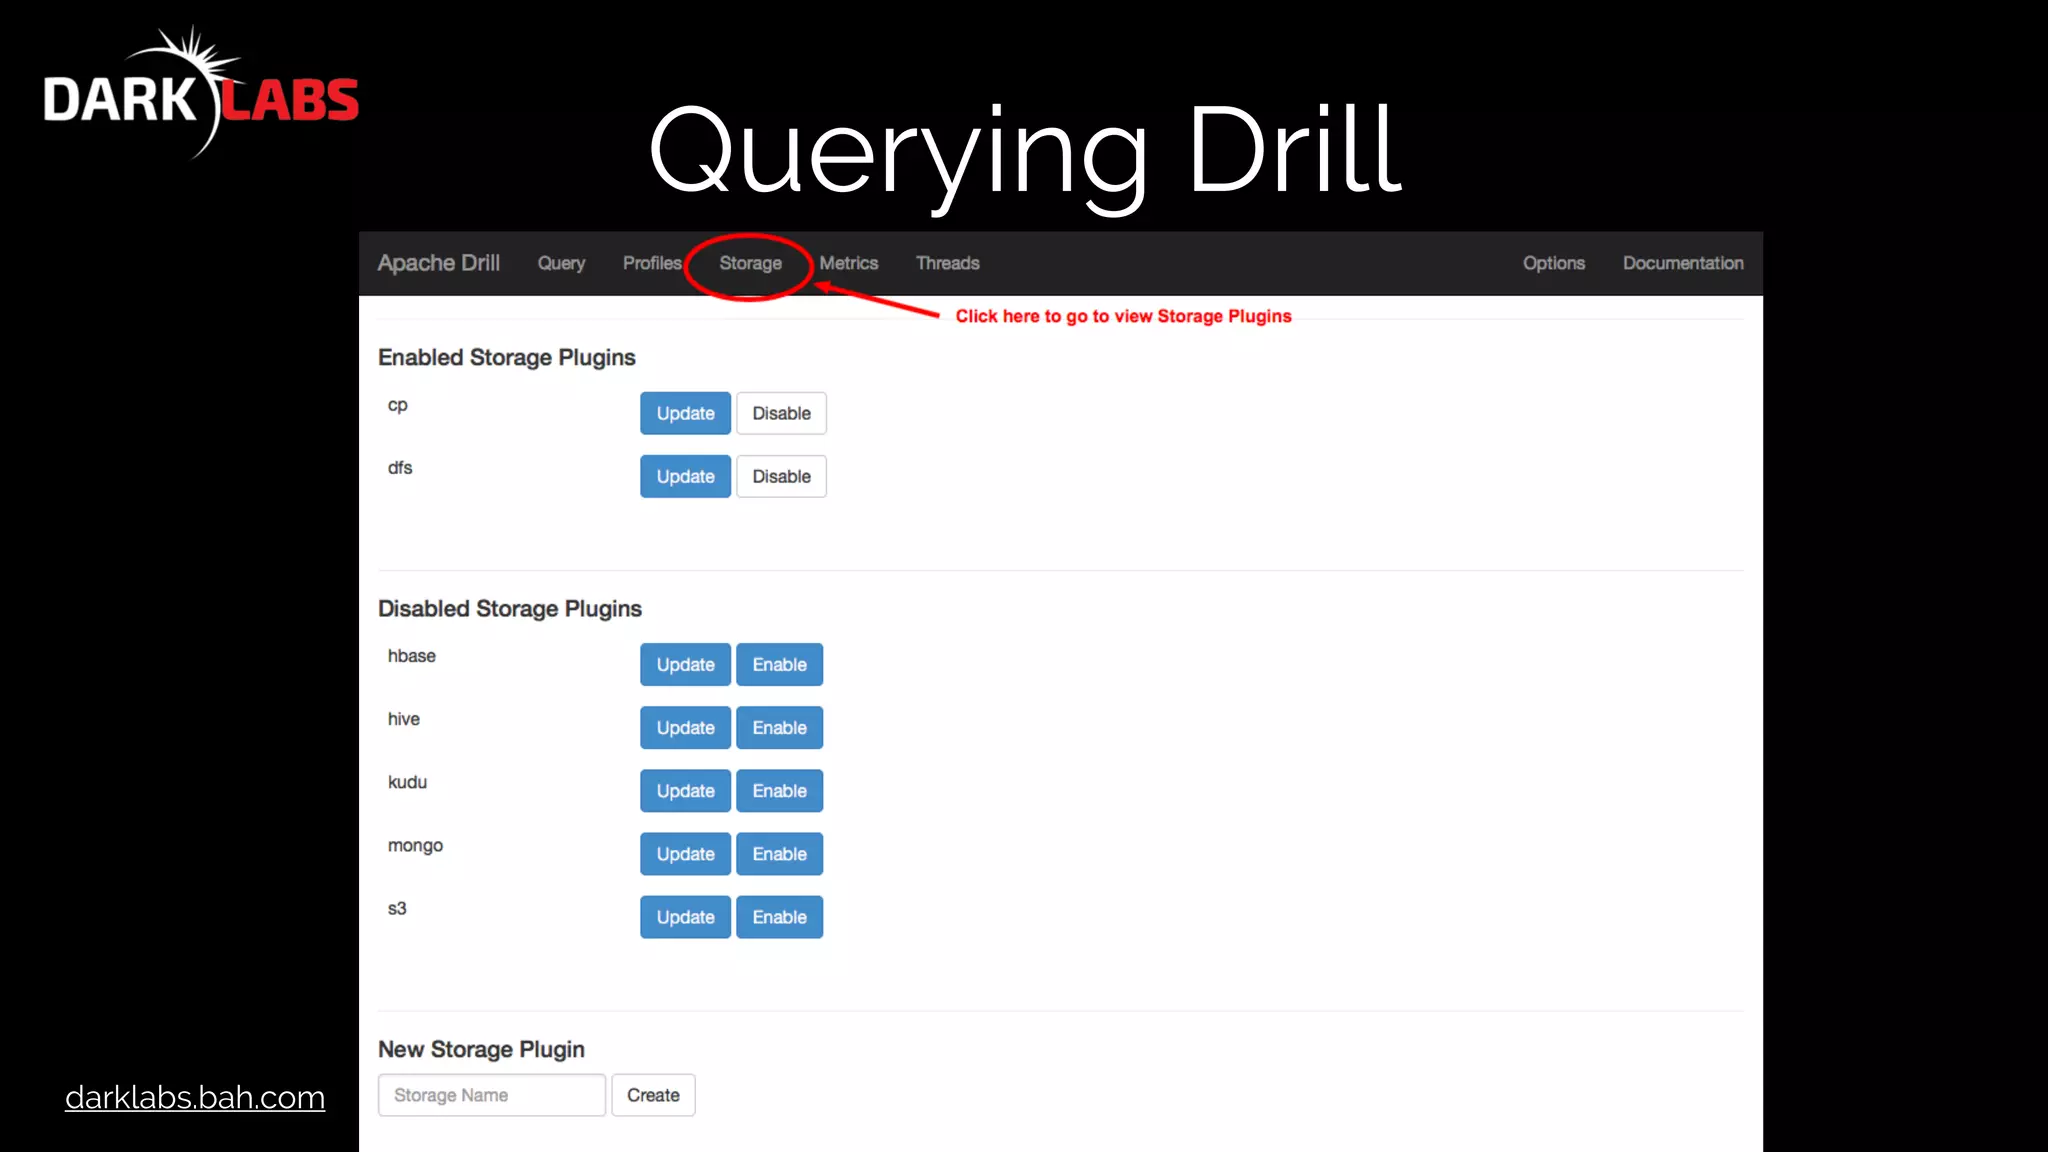Open the Metrics navigation item
Screen dimensions: 2048x1152
(x=848, y=263)
